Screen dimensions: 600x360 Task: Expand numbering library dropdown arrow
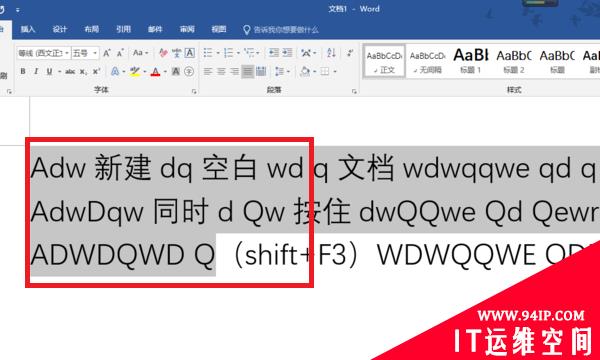click(238, 53)
